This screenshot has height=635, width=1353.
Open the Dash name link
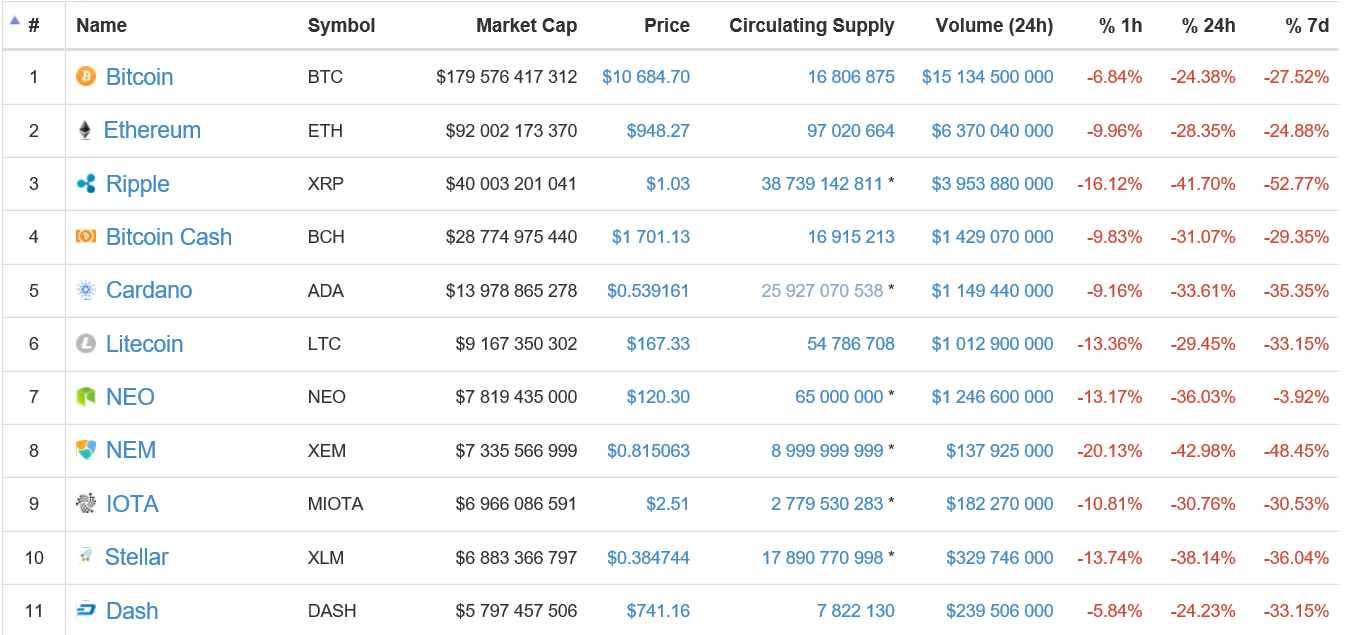pos(132,611)
